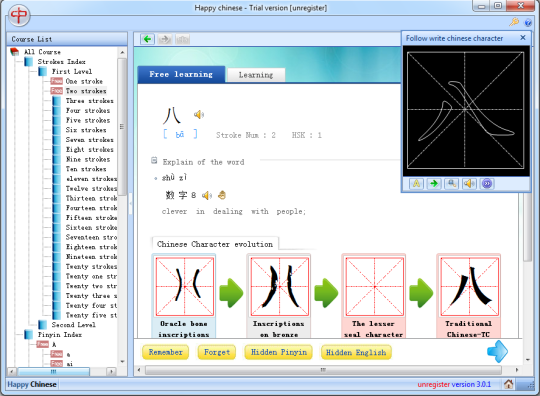Click green arrow in follow-write toolbar
Image resolution: width=540 pixels, height=396 pixels.
[434, 184]
